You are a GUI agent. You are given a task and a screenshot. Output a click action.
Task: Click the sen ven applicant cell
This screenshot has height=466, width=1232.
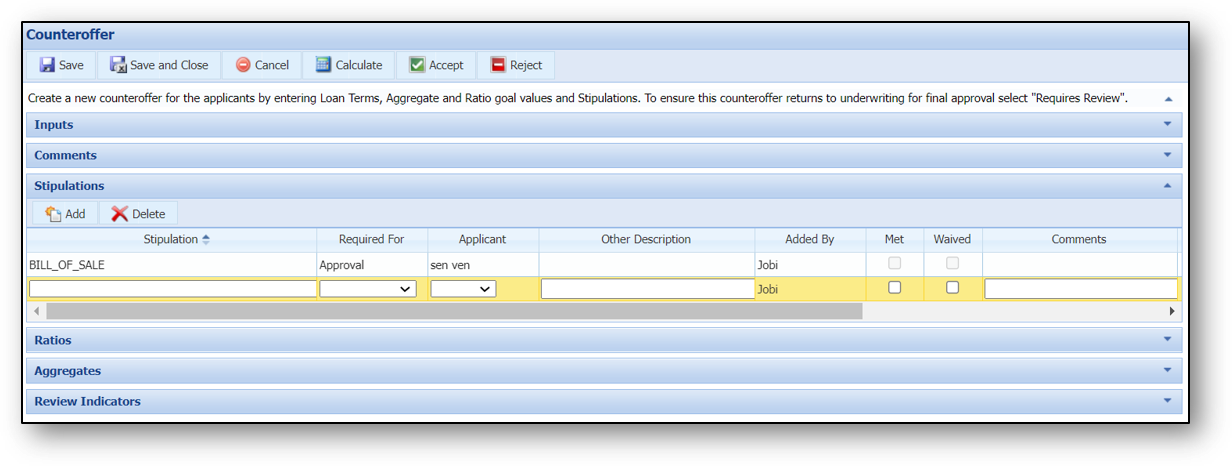click(x=482, y=265)
